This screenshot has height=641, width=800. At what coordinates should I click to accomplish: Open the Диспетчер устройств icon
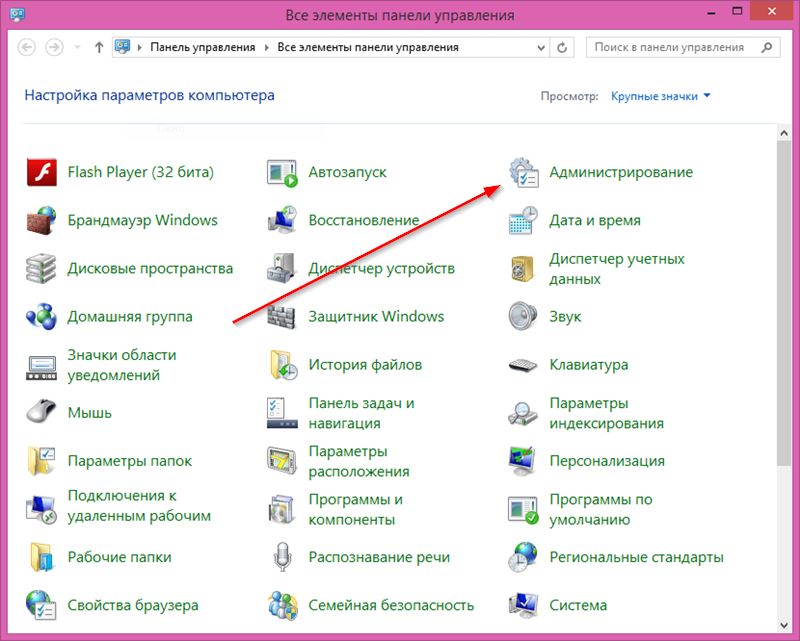click(282, 268)
